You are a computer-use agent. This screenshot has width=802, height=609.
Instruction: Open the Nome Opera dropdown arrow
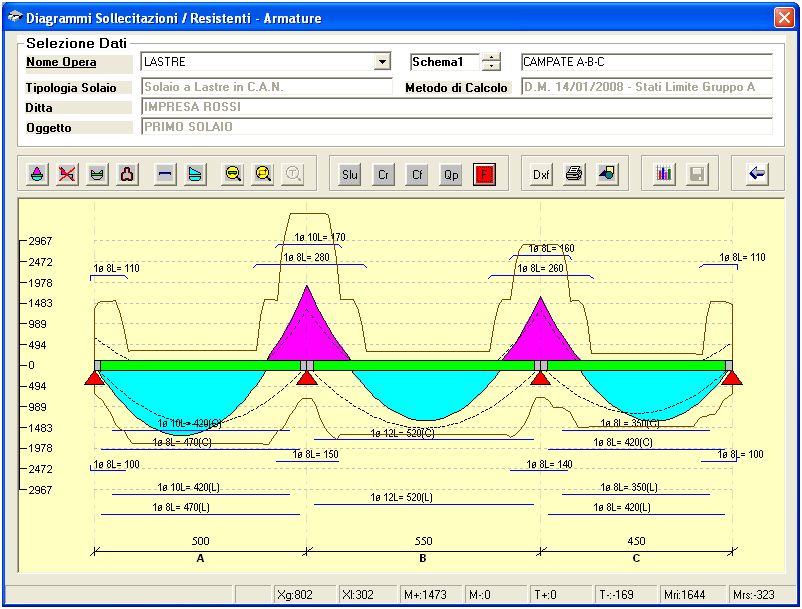click(382, 62)
